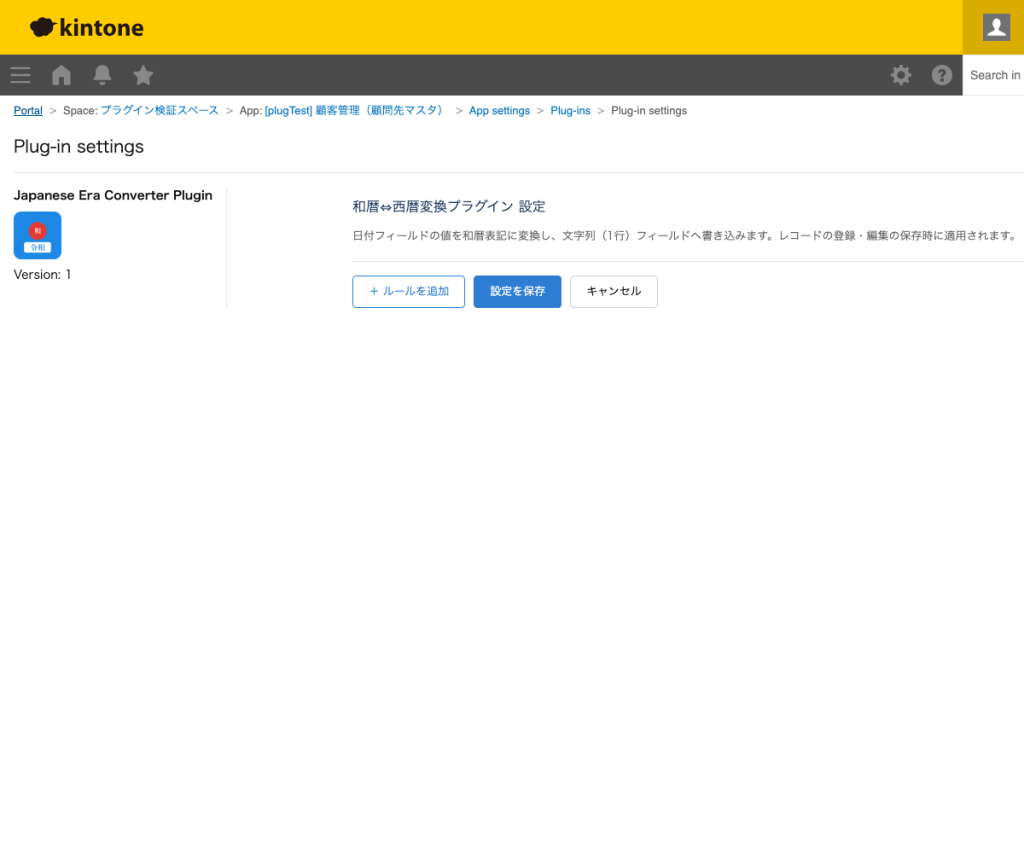The height and width of the screenshot is (853, 1024).
Task: Open the favorites star
Action: coord(143,75)
